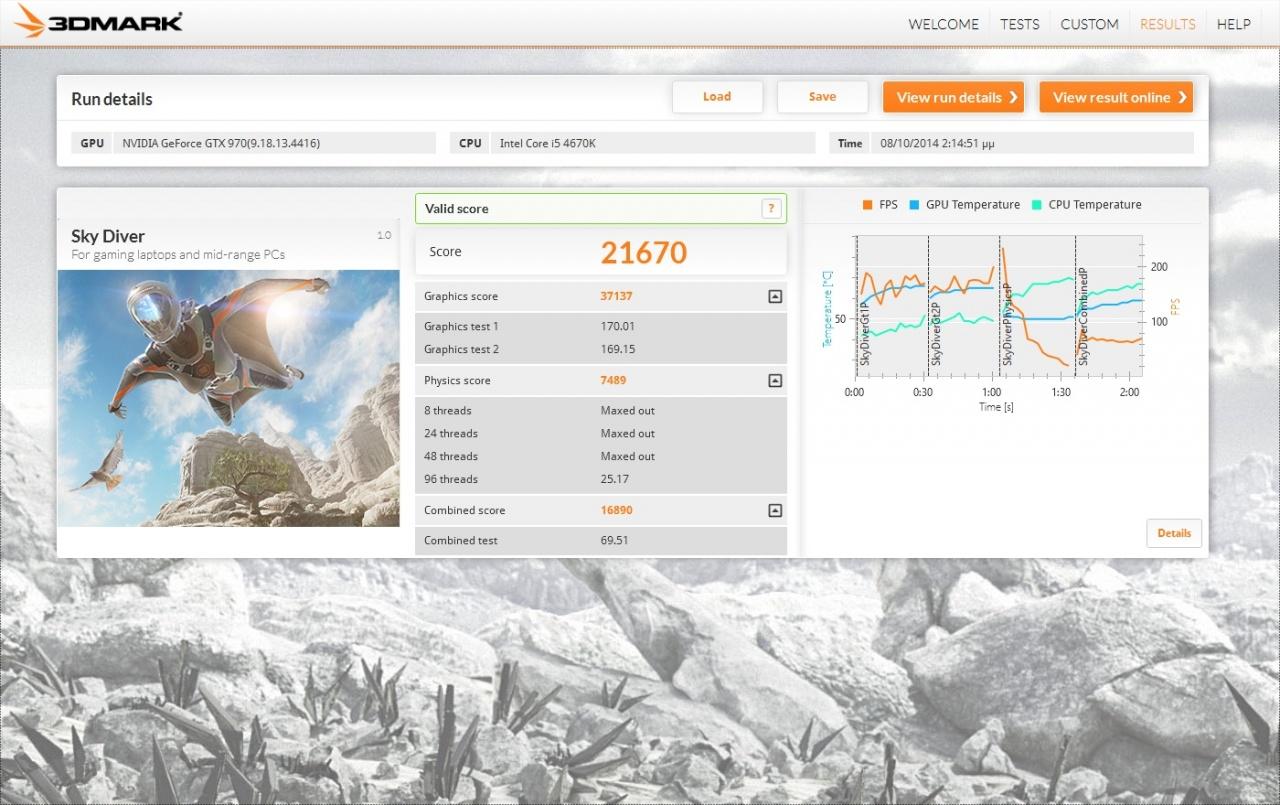Click the GPU name field
The height and width of the screenshot is (805, 1280).
coord(274,143)
